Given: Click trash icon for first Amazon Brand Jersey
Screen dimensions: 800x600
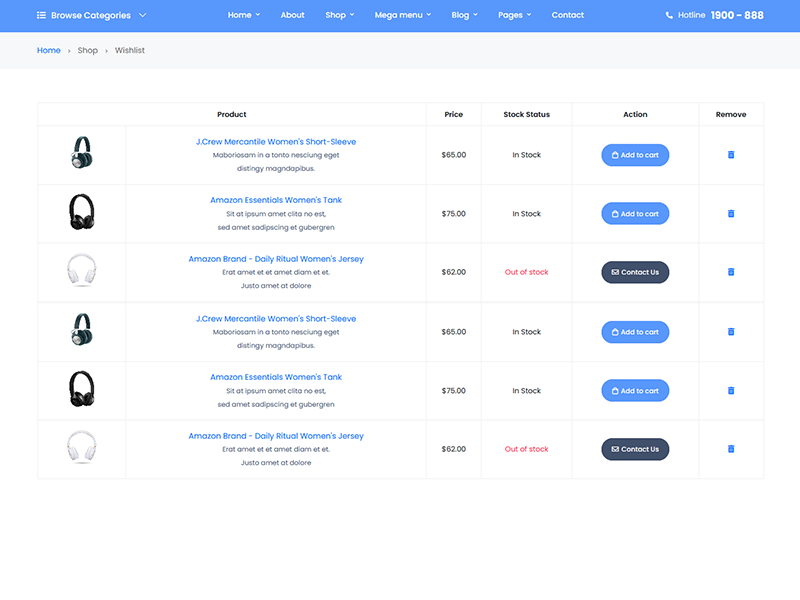Looking at the screenshot, I should coord(731,272).
